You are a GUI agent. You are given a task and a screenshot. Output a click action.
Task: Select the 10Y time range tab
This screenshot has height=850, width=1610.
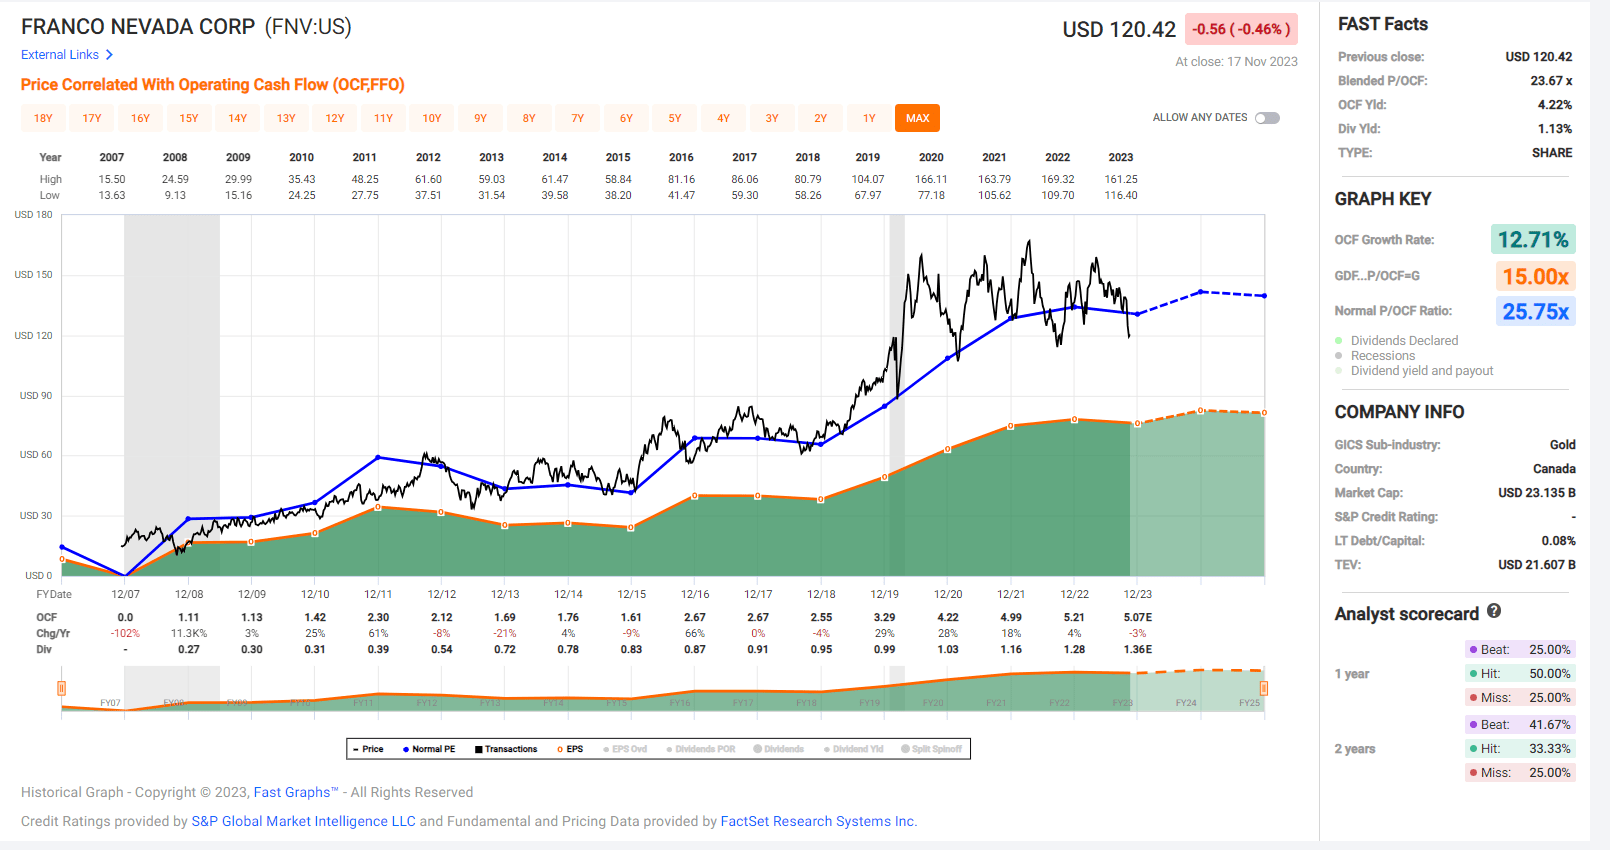[432, 118]
